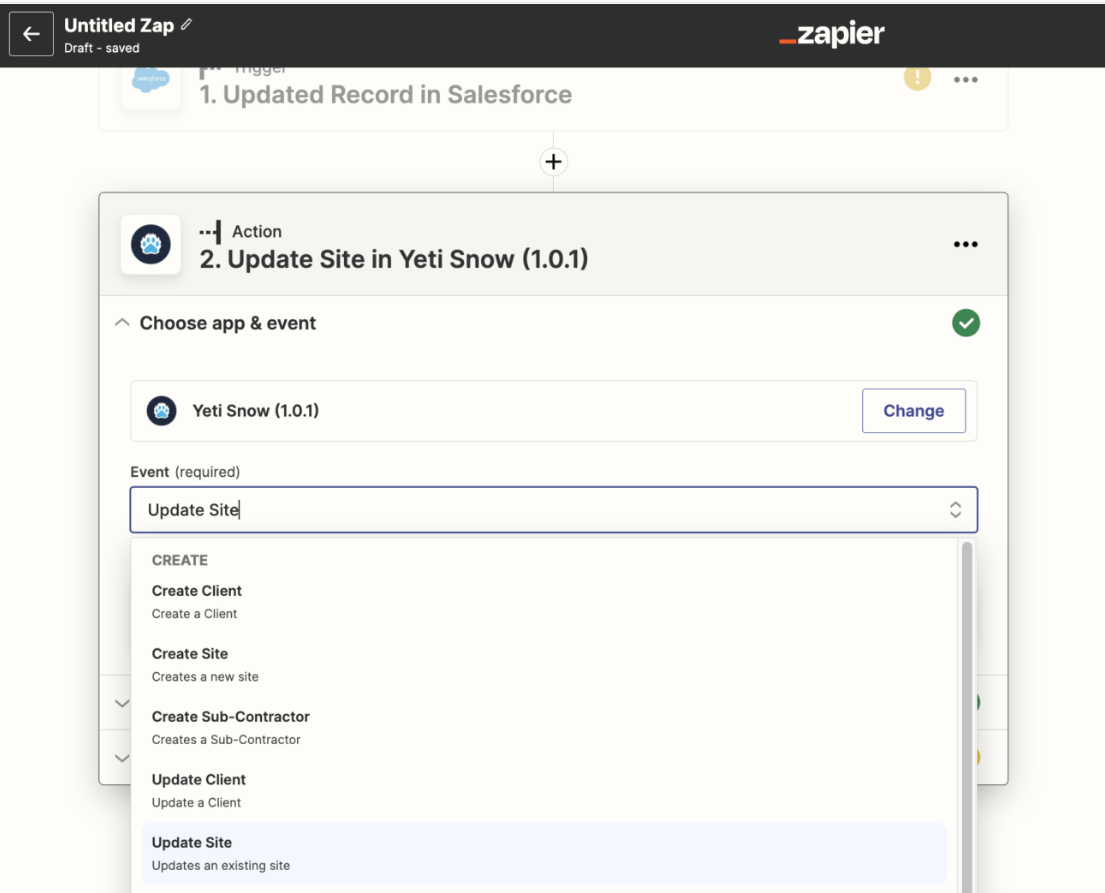
Task: Click green checkmark beside Choose app & event
Action: [x=965, y=323]
